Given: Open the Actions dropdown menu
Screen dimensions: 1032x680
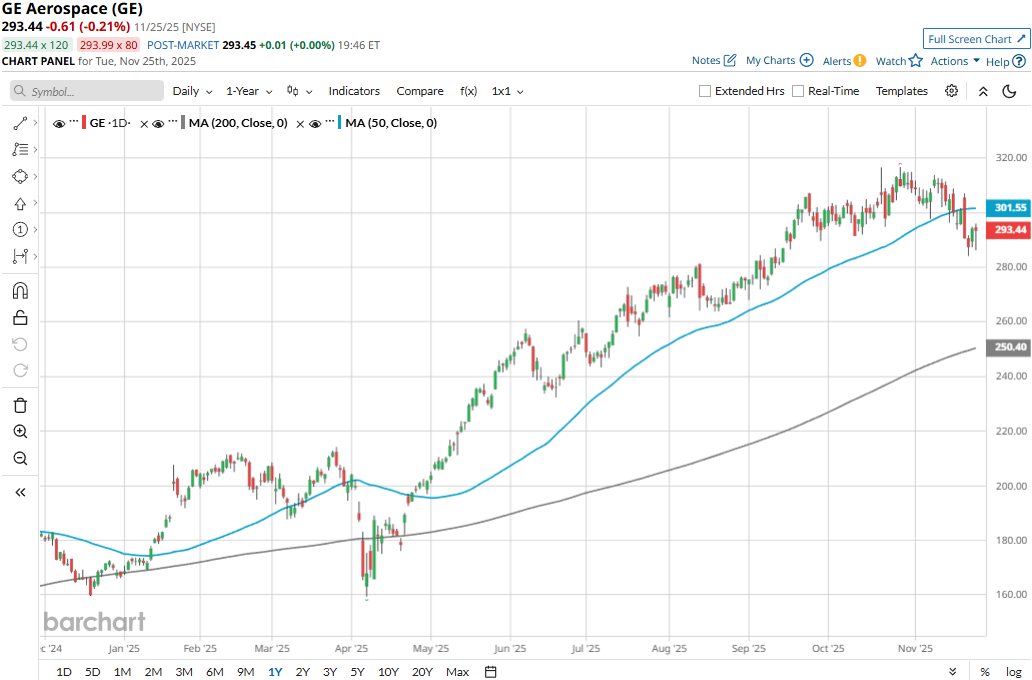Looking at the screenshot, I should tap(955, 61).
